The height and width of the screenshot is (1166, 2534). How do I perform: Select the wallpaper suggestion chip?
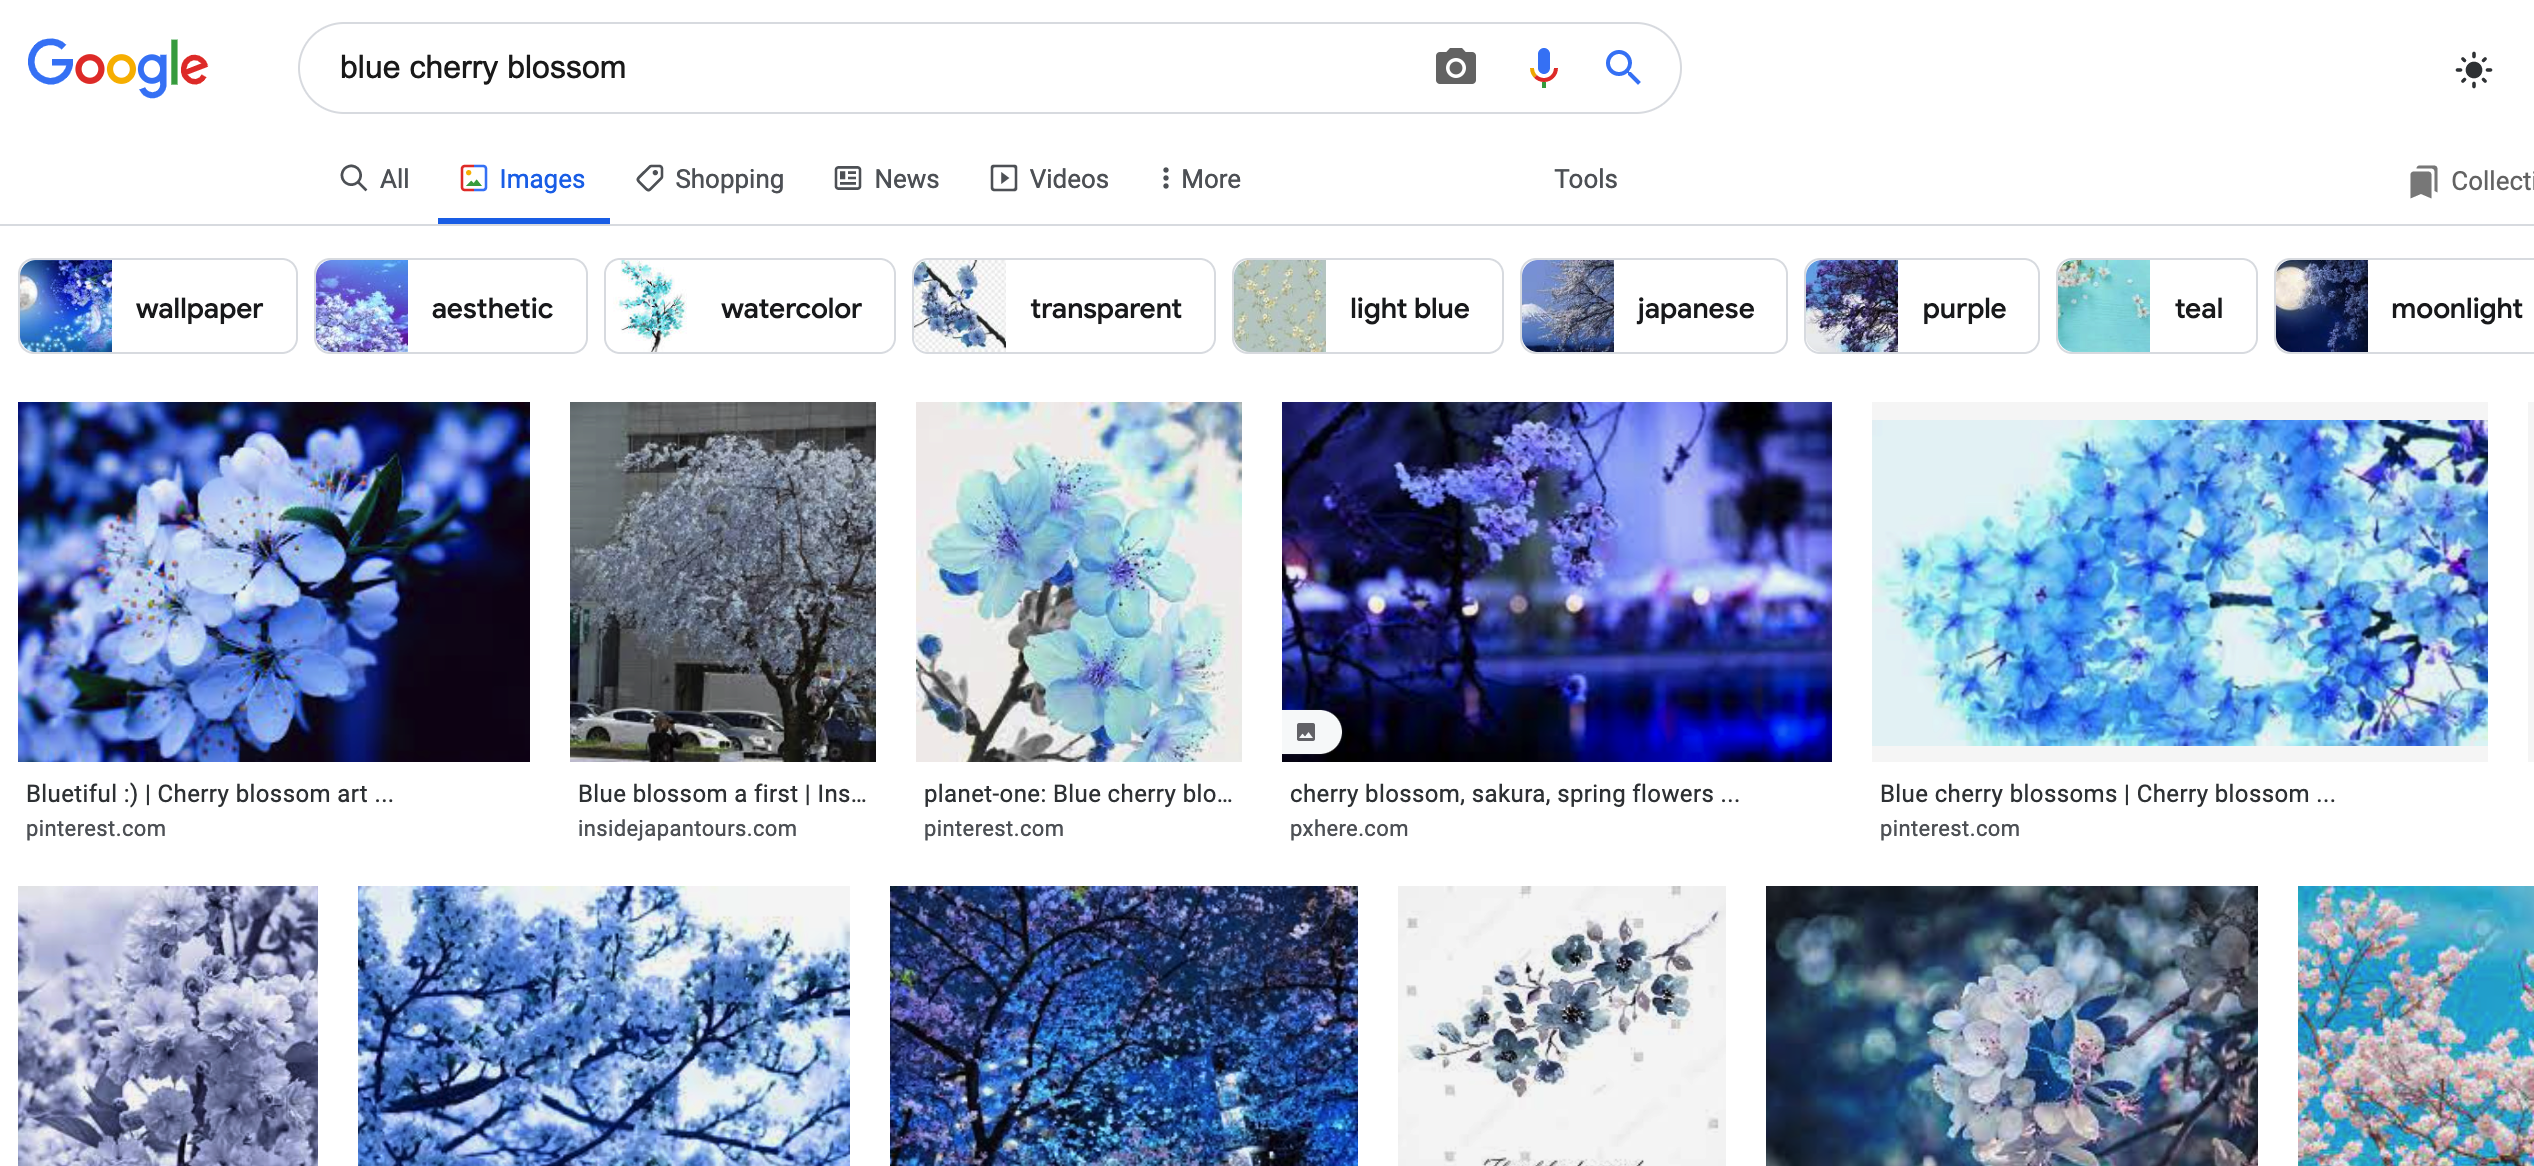[158, 307]
